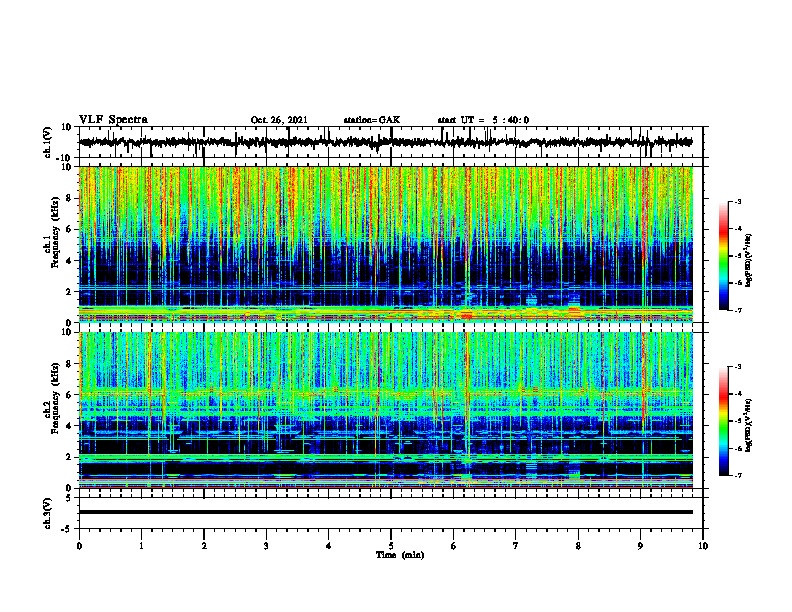Click the time axis tick label '2'
This screenshot has width=792, height=612.
pos(204,546)
